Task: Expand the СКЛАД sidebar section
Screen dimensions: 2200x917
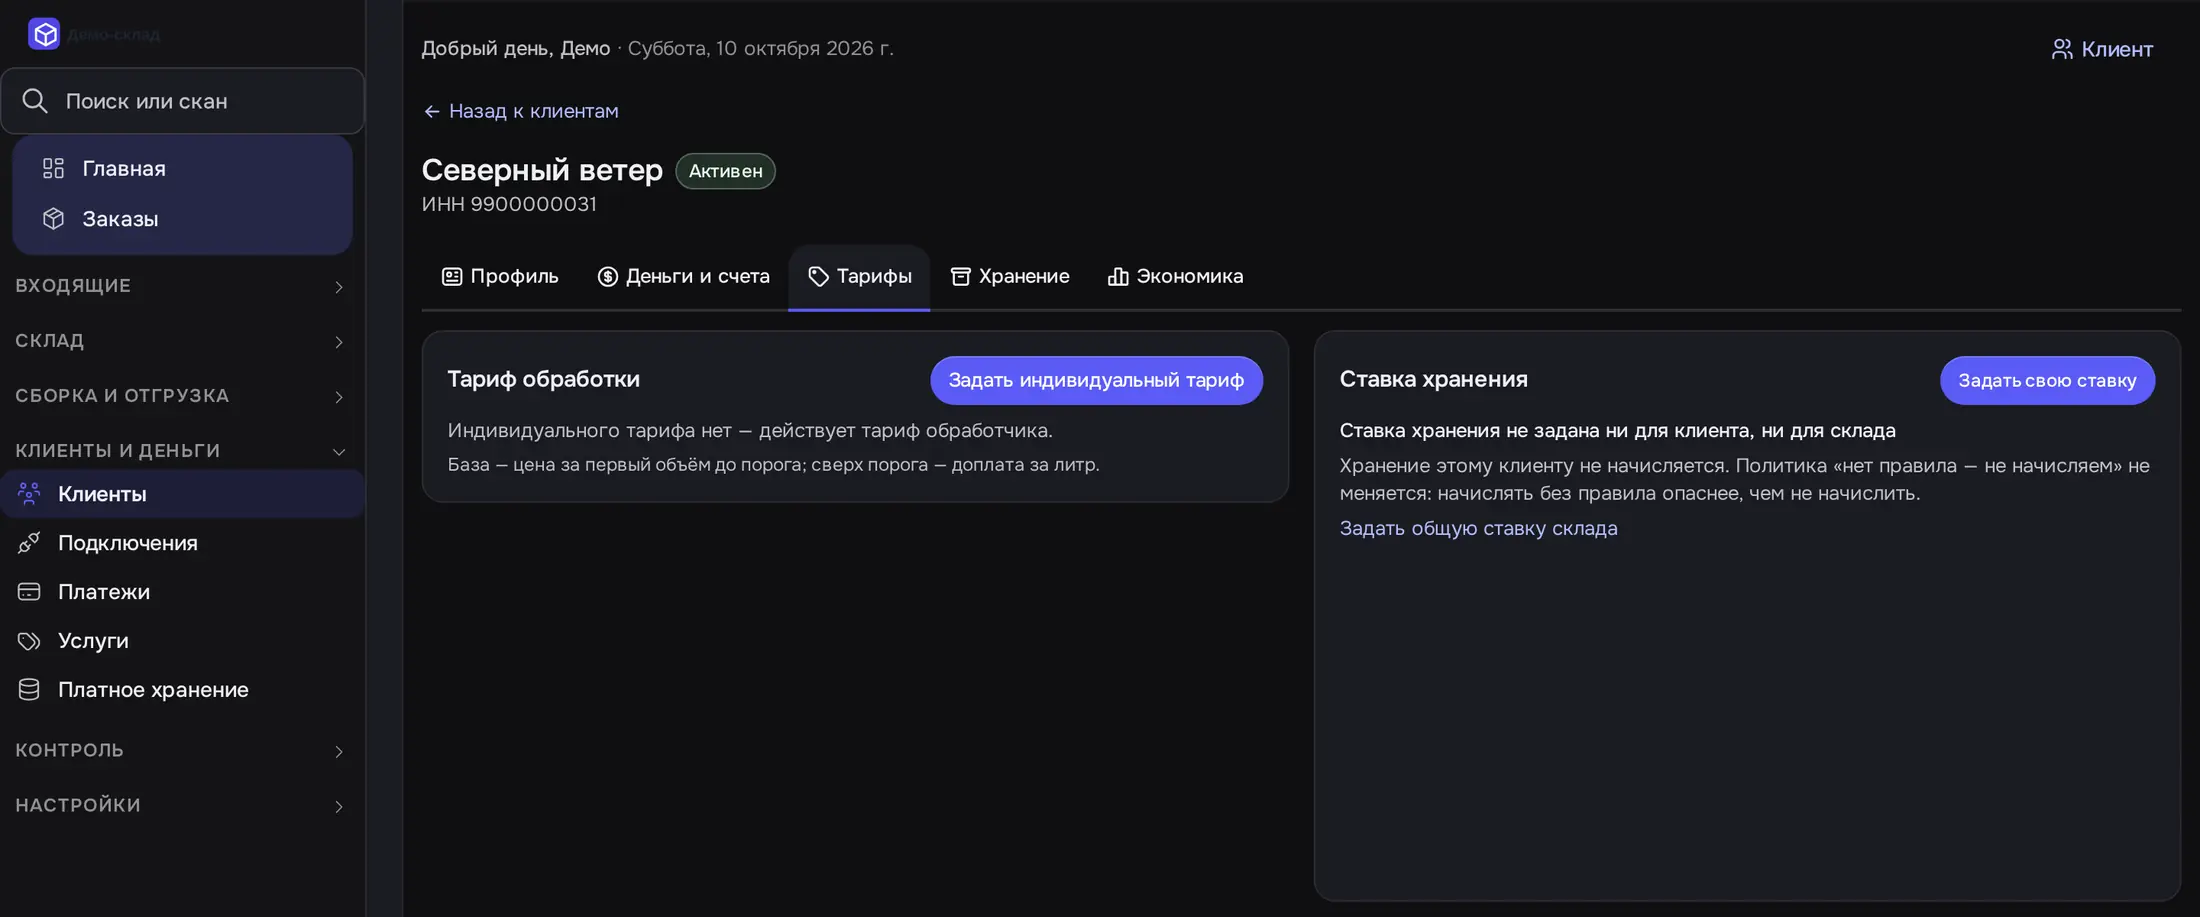Action: [182, 341]
